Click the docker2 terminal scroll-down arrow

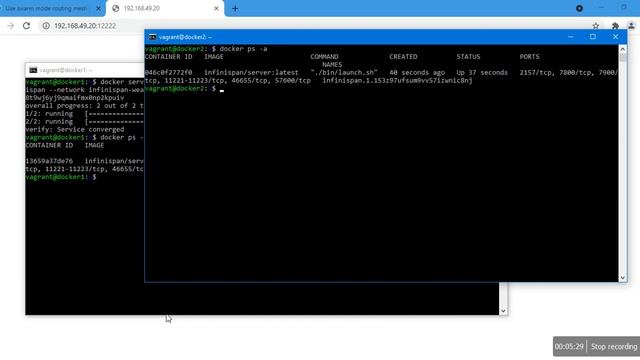click(x=622, y=278)
